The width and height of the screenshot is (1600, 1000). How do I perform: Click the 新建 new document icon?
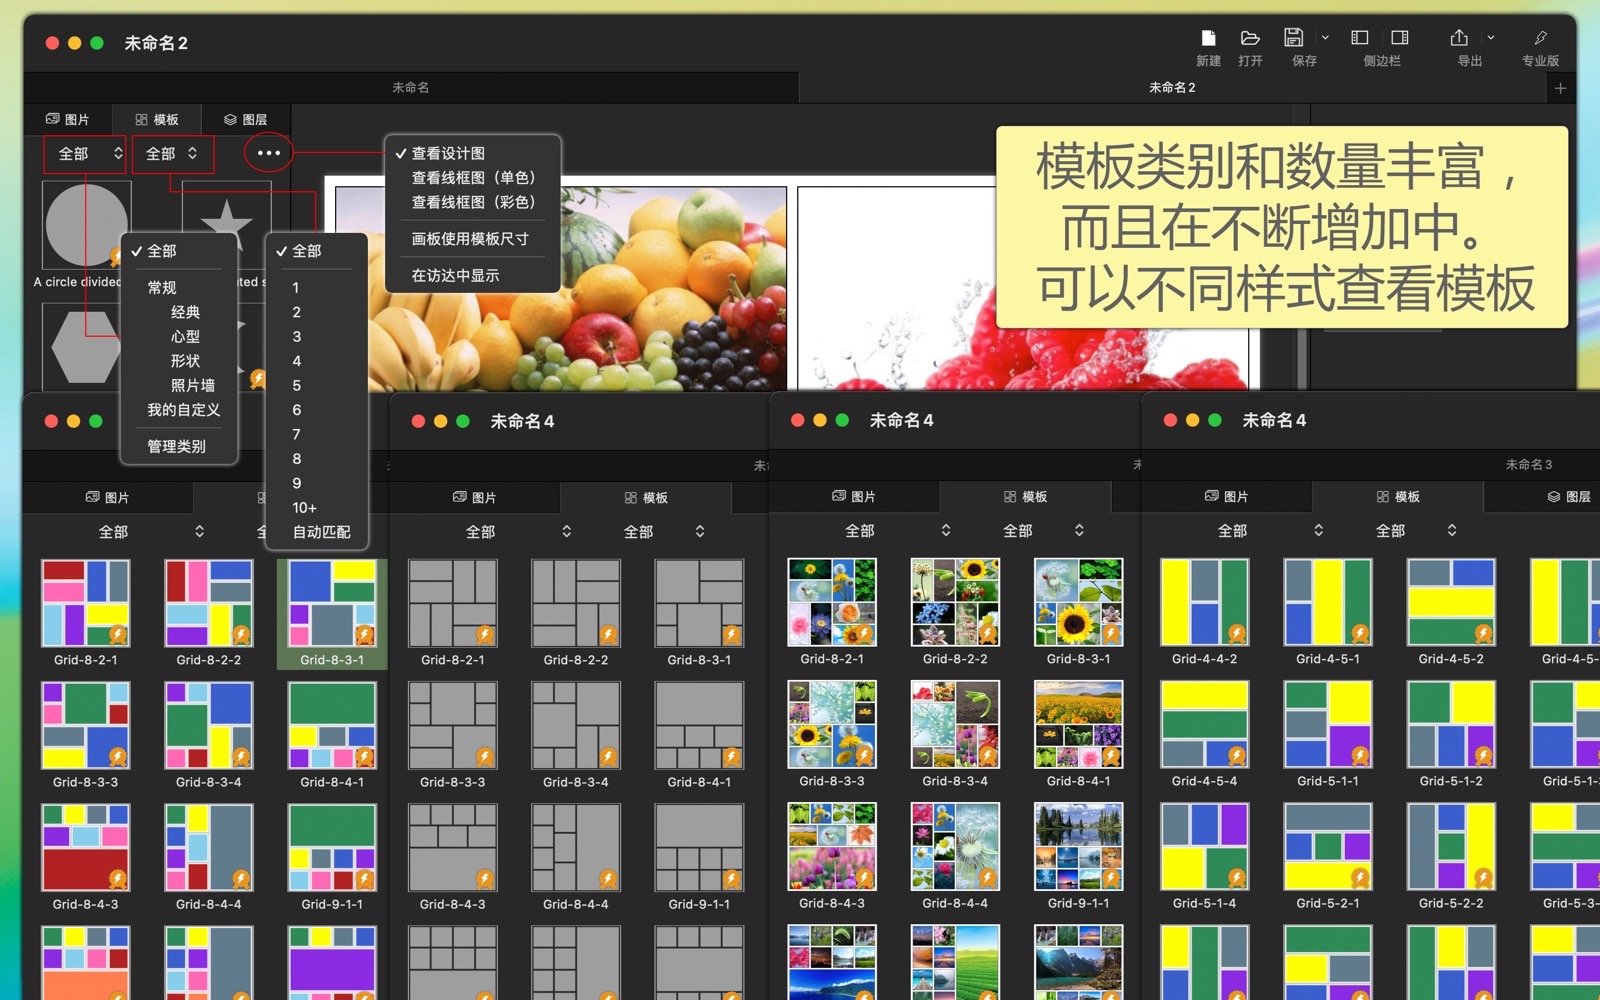click(x=1208, y=38)
